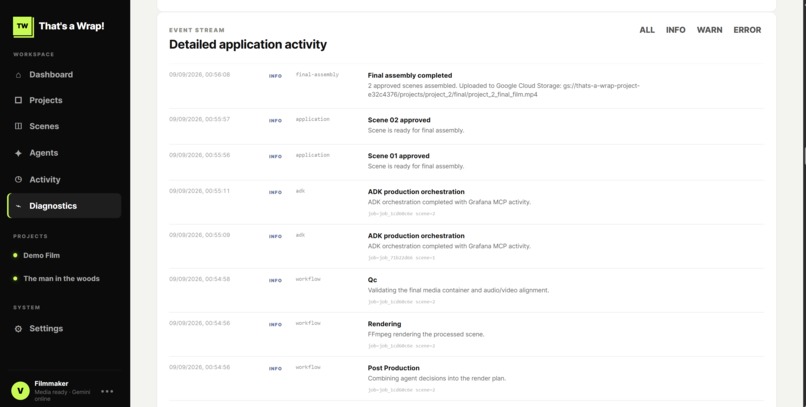Click Media ready Gemini online status
The height and width of the screenshot is (407, 806).
point(62,395)
